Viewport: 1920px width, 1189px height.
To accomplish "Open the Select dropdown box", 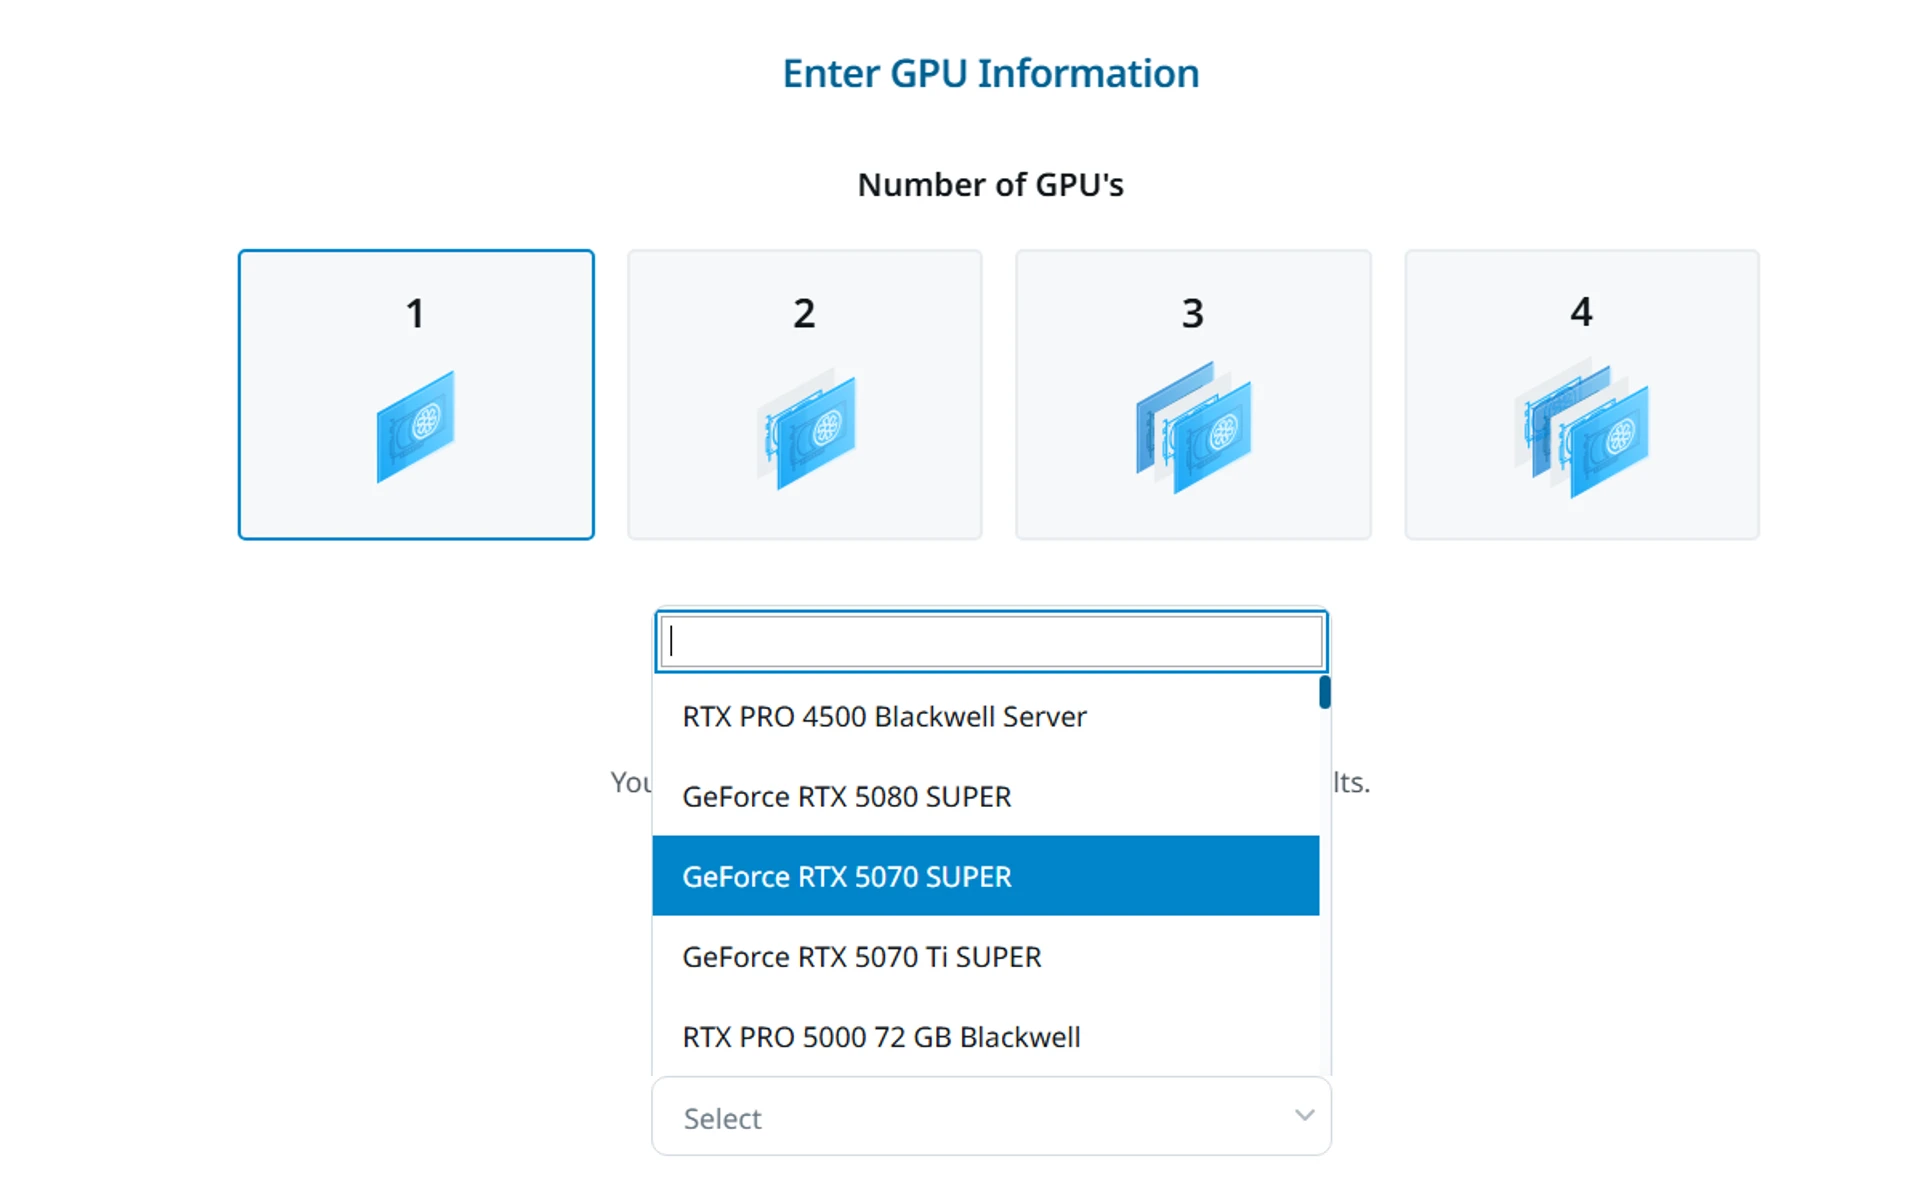I will click(991, 1116).
